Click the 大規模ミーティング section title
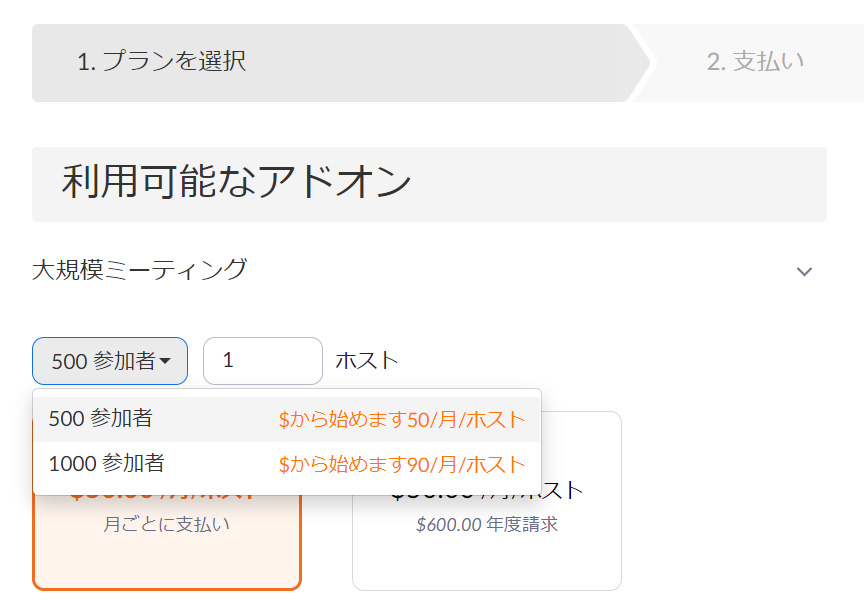864x607 pixels. pyautogui.click(x=139, y=269)
